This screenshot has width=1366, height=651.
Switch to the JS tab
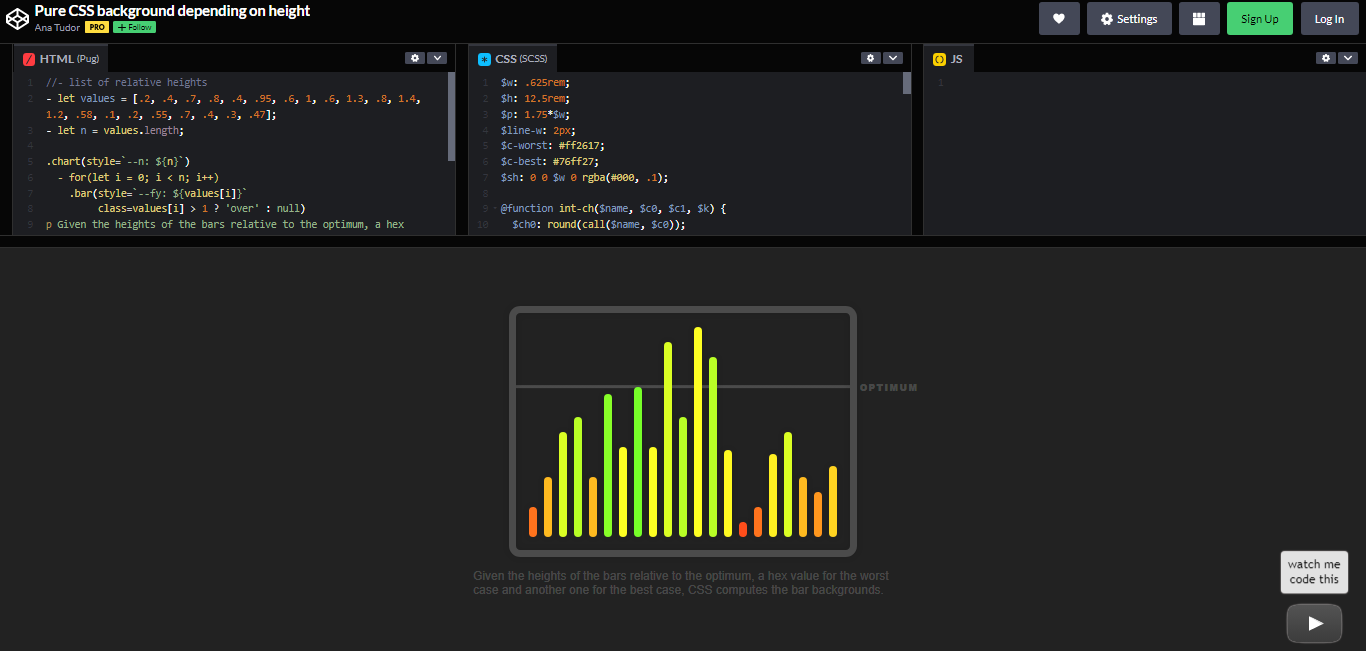tap(949, 58)
